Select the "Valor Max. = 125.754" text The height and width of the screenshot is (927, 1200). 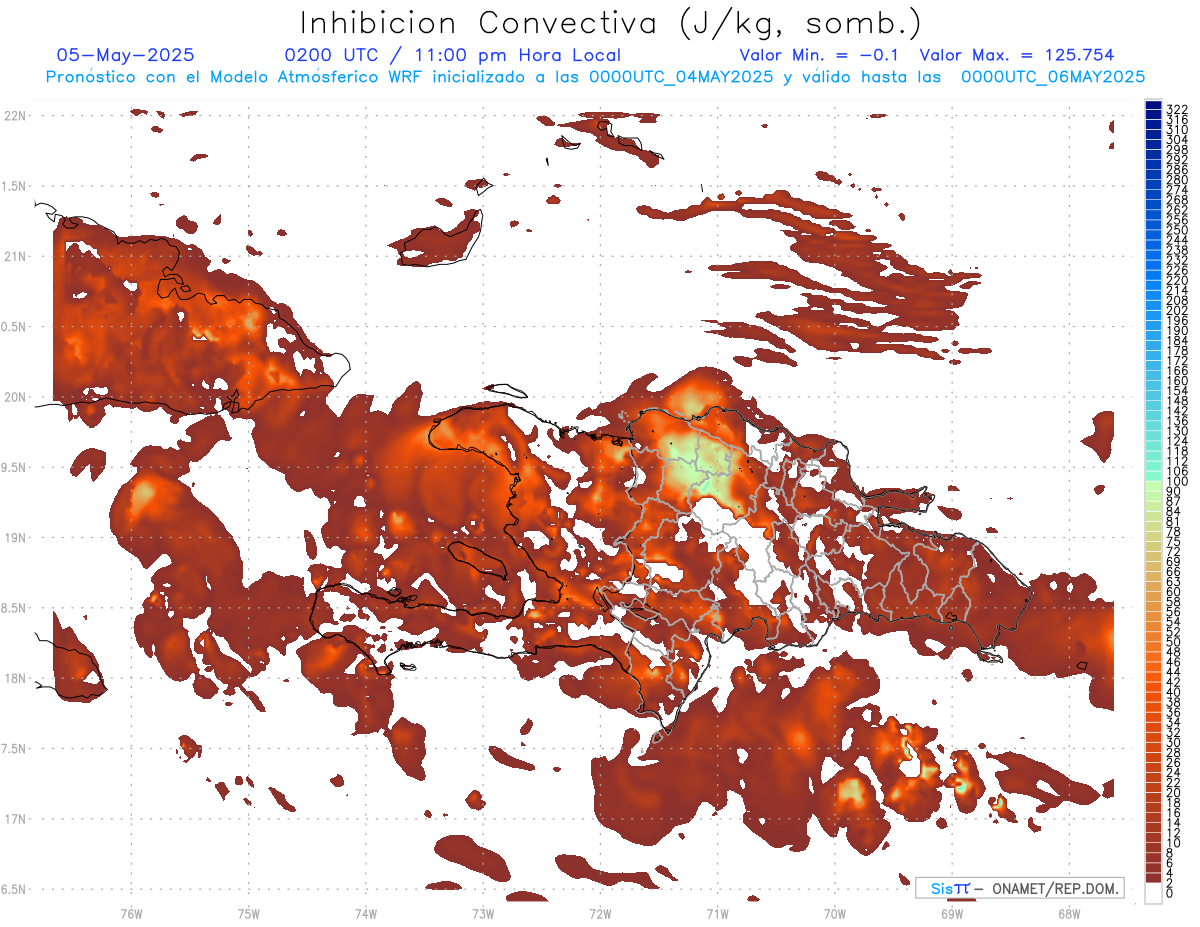coord(1017,56)
